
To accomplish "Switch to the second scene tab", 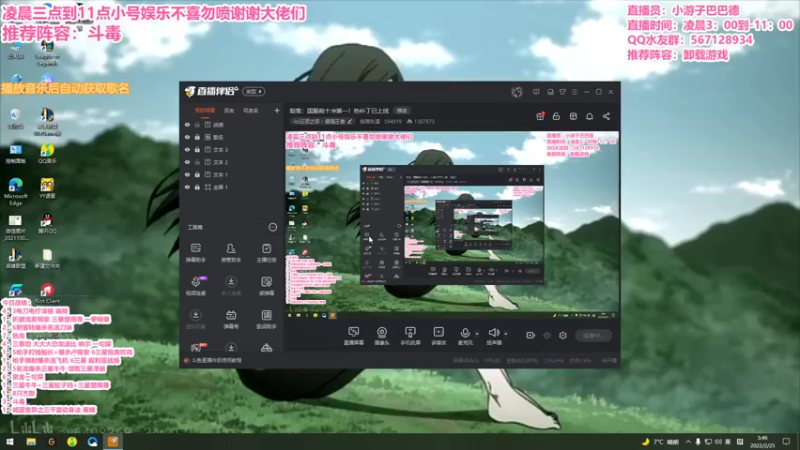I will tap(229, 111).
